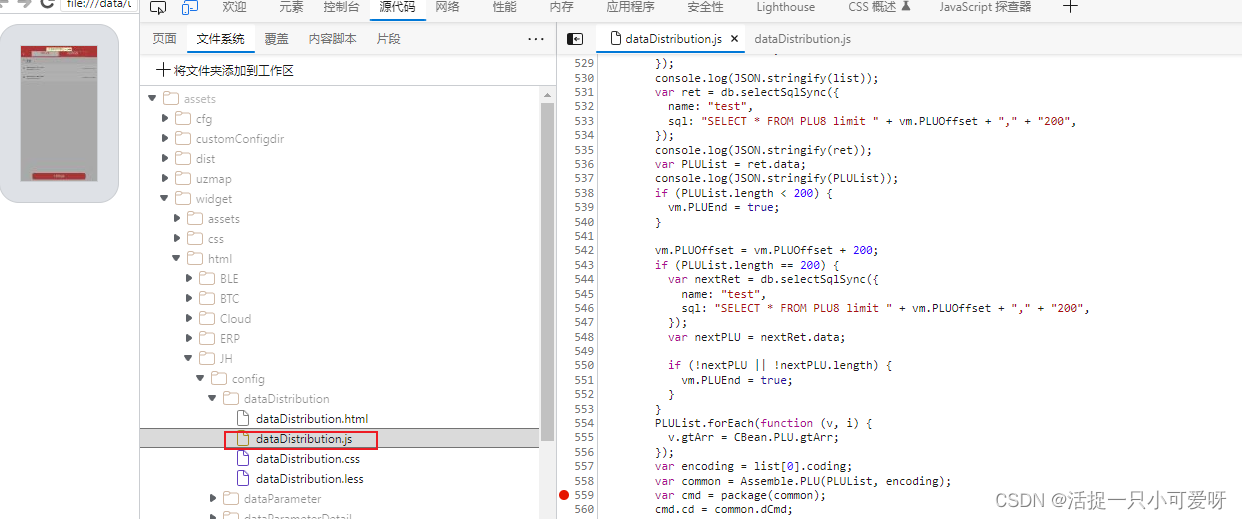Toggle a breakpoint on line number 535
Image resolution: width=1242 pixels, height=519 pixels.
click(x=583, y=150)
